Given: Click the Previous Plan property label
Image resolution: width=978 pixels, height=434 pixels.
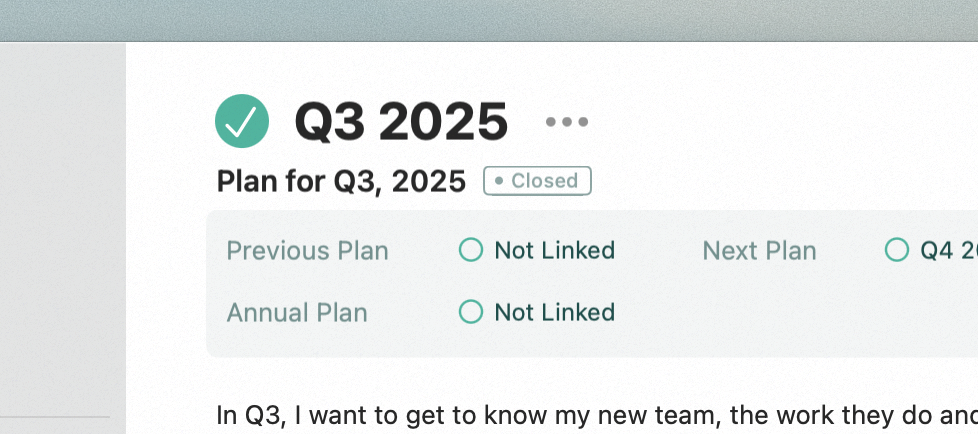Looking at the screenshot, I should coord(307,251).
